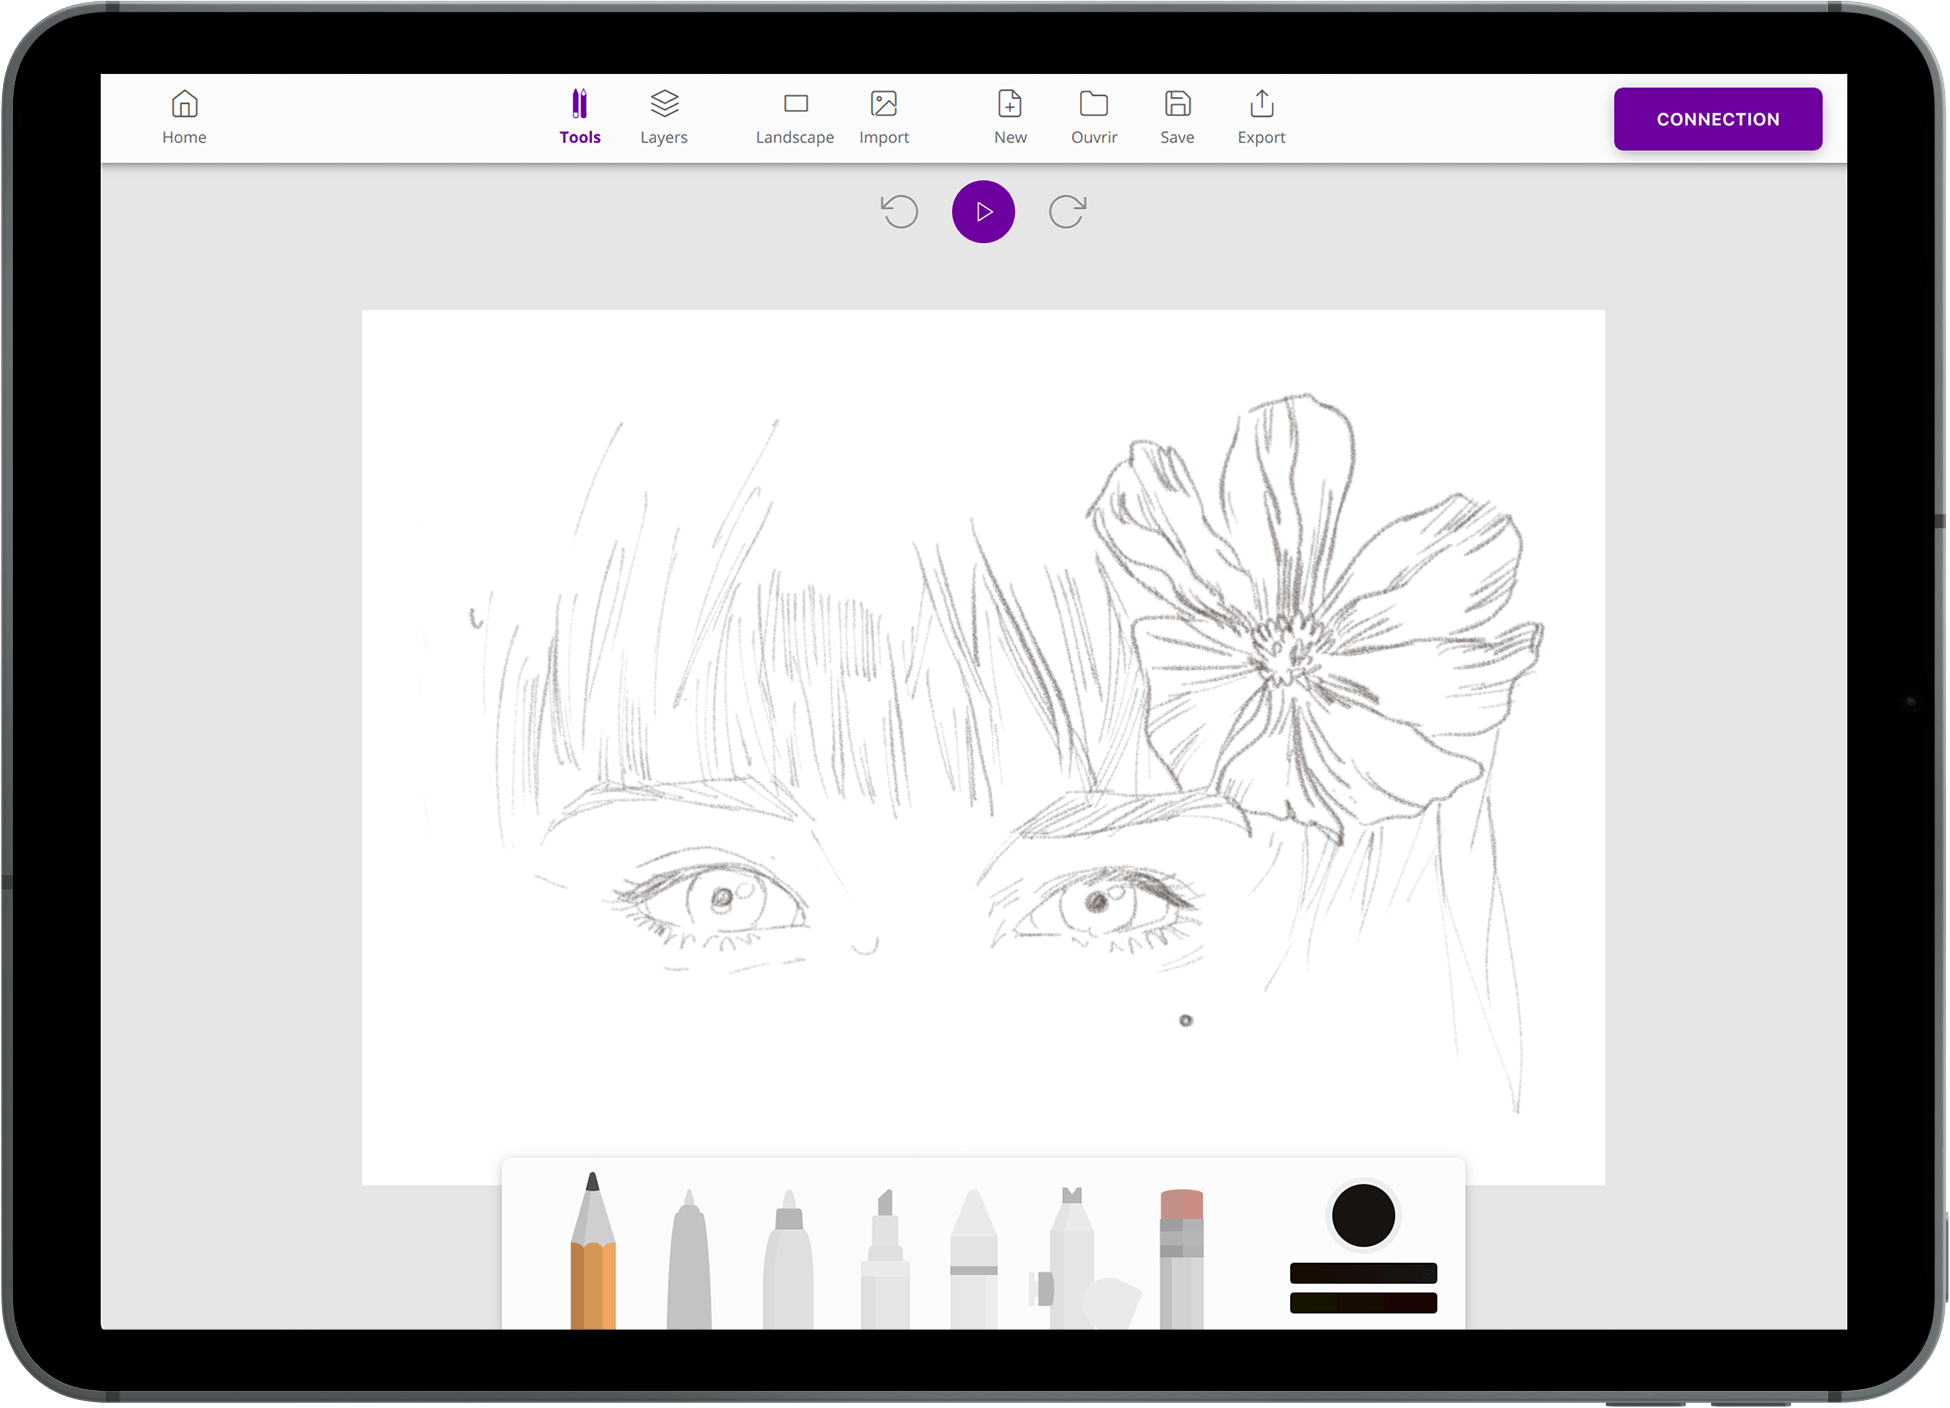Export the drawing
The image size is (1950, 1408).
pos(1261,118)
